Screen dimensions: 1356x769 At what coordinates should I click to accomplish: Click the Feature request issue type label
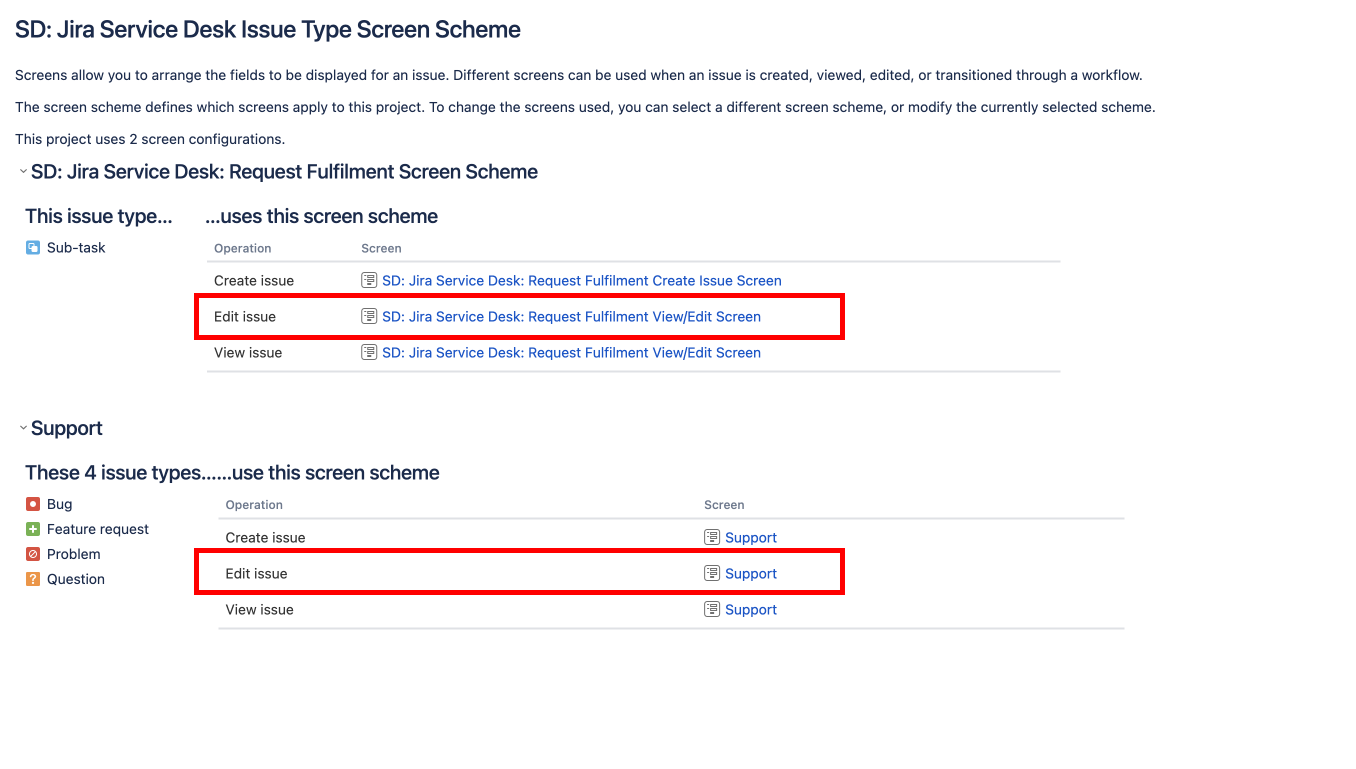pos(98,530)
